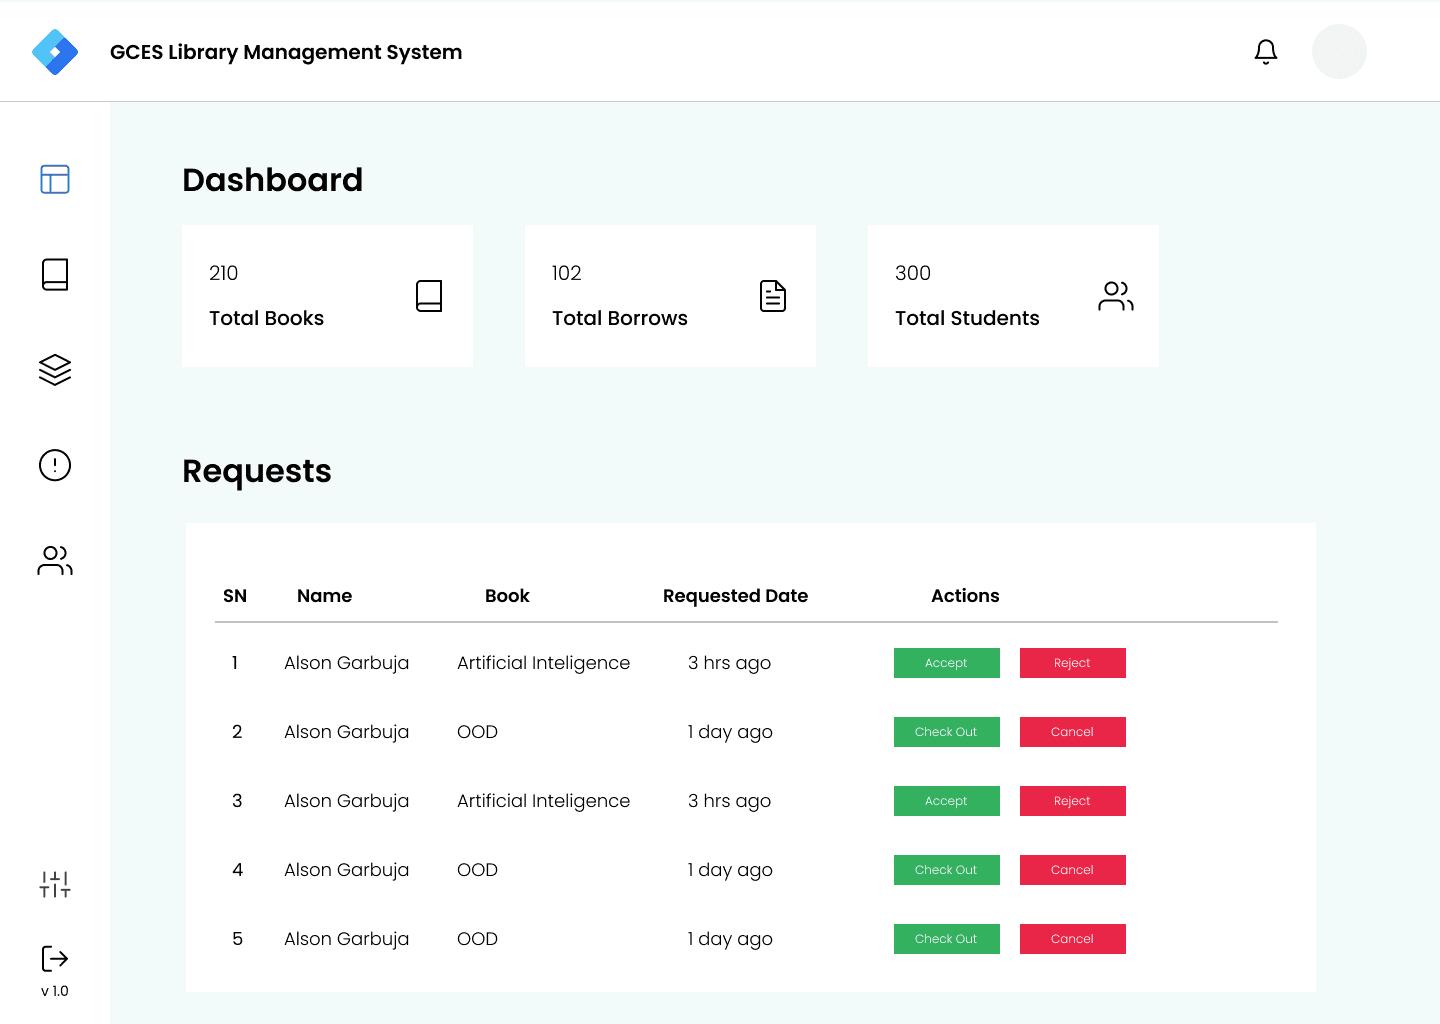Accept the first Artificial Inteligence request
This screenshot has width=1440, height=1024.
(x=946, y=662)
